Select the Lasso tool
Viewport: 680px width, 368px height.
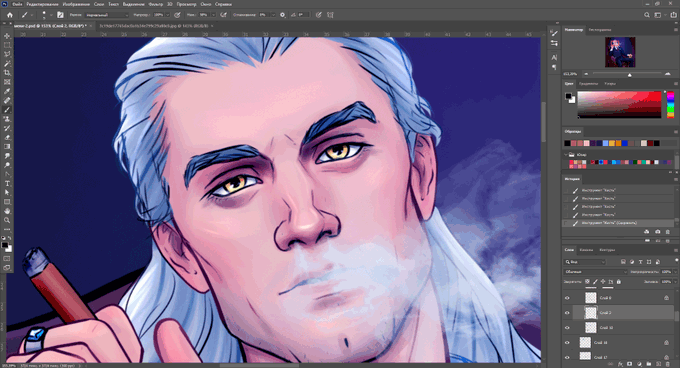click(x=7, y=54)
